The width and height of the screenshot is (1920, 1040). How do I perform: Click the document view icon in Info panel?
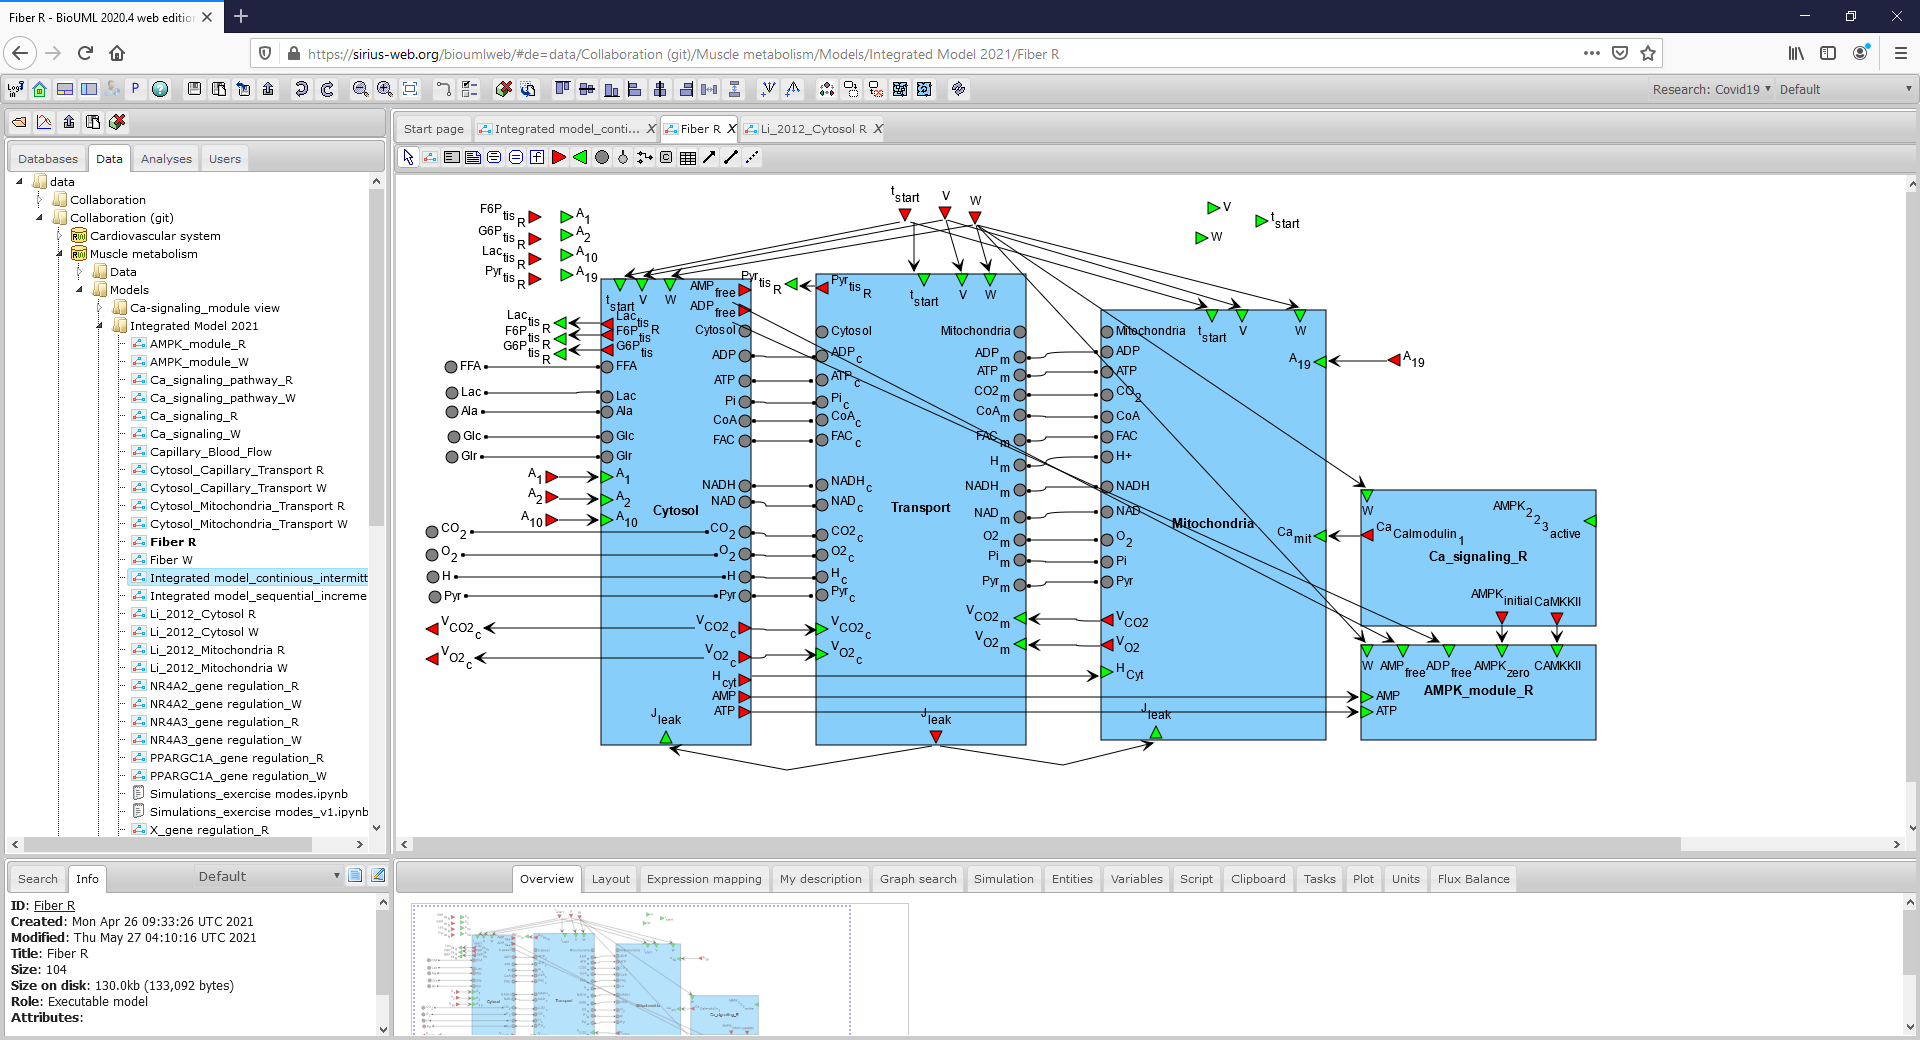click(x=355, y=876)
